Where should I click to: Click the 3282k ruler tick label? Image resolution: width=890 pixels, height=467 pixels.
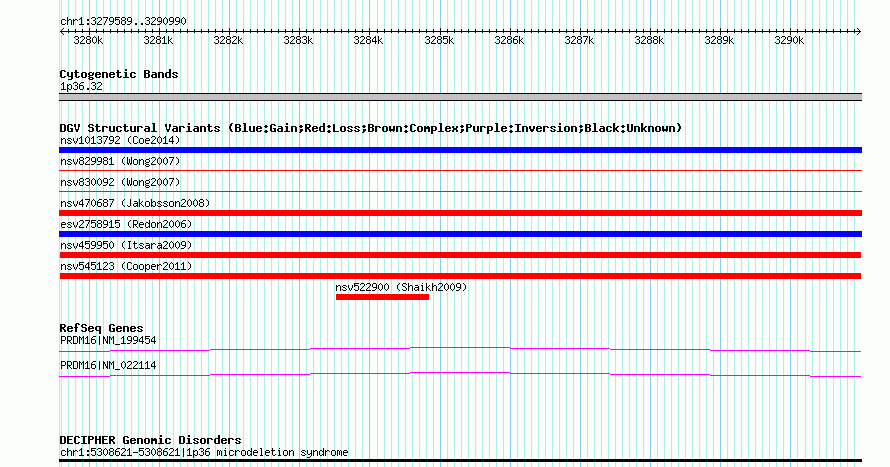pyautogui.click(x=228, y=40)
